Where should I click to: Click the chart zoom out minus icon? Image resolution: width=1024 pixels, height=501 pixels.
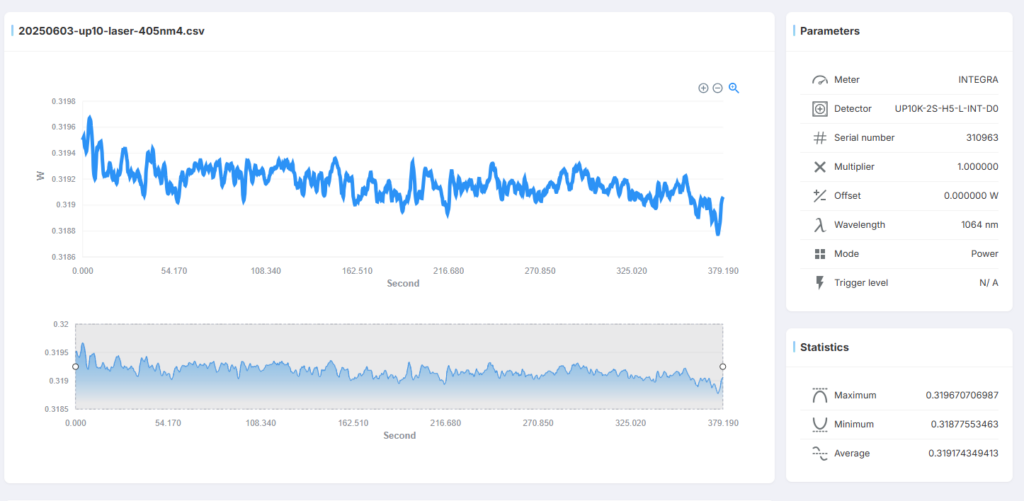tap(717, 88)
